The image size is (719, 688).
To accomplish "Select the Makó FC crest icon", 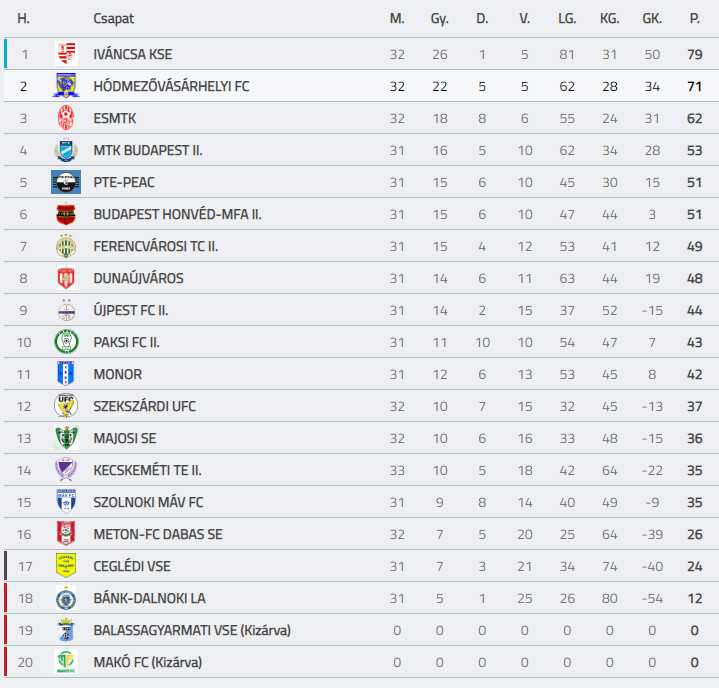I will click(66, 661).
